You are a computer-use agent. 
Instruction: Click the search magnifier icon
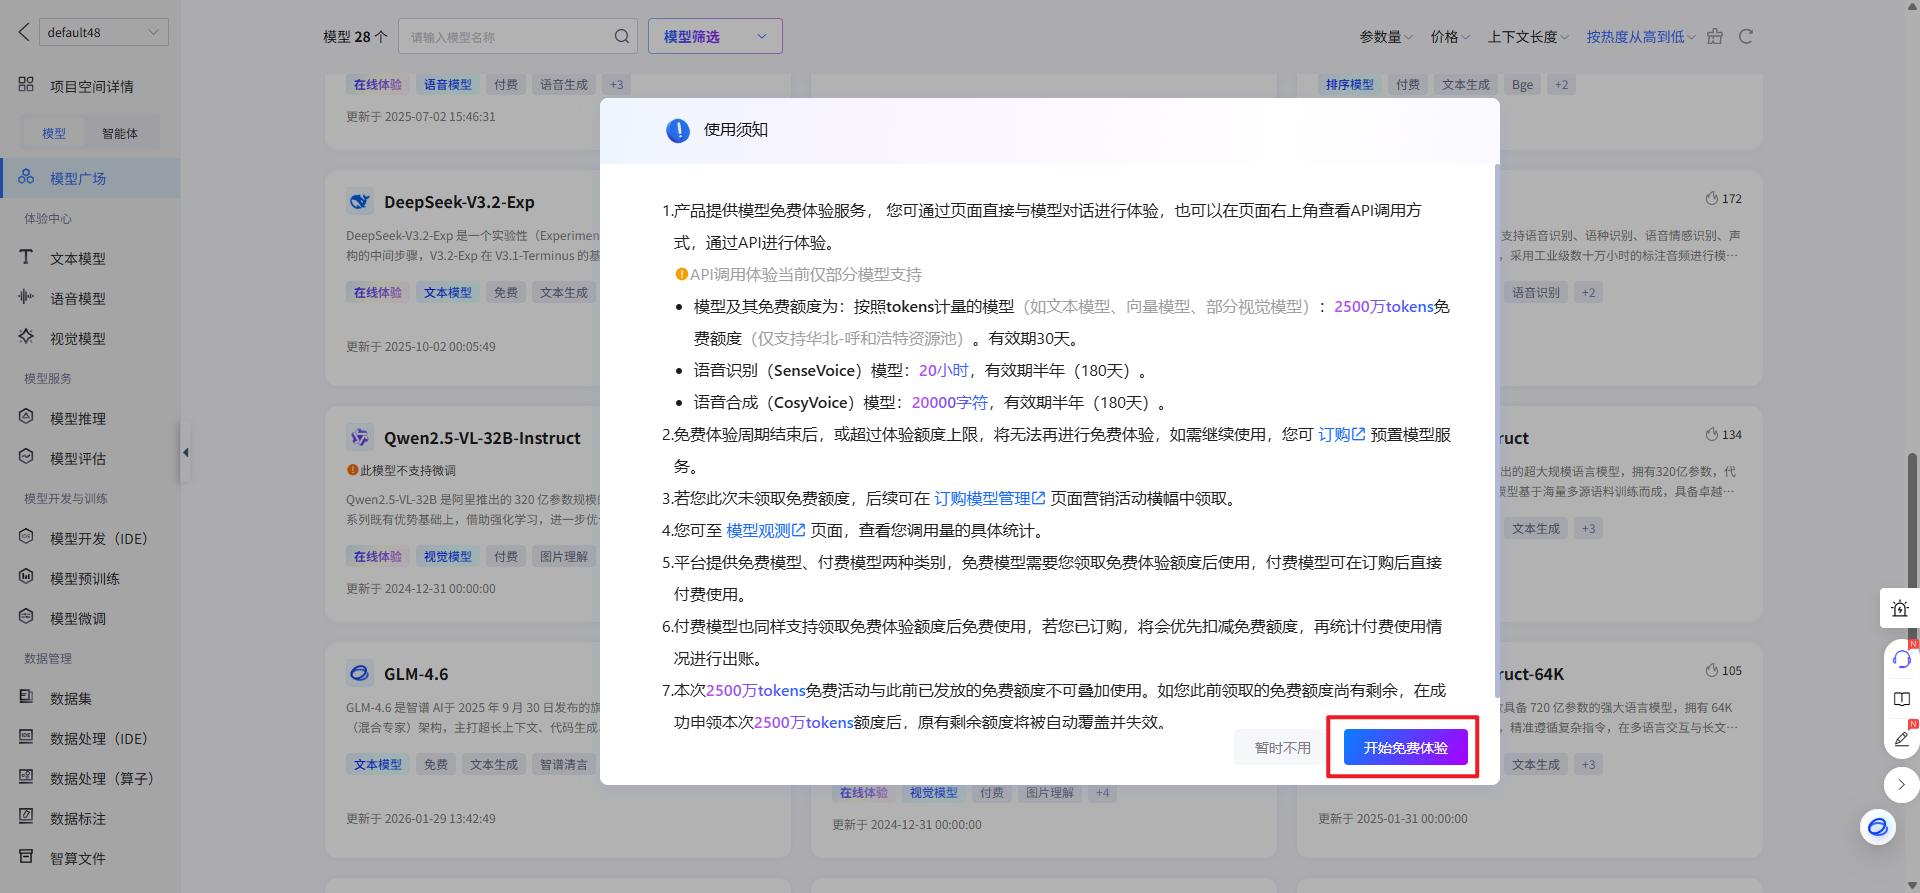pos(622,37)
